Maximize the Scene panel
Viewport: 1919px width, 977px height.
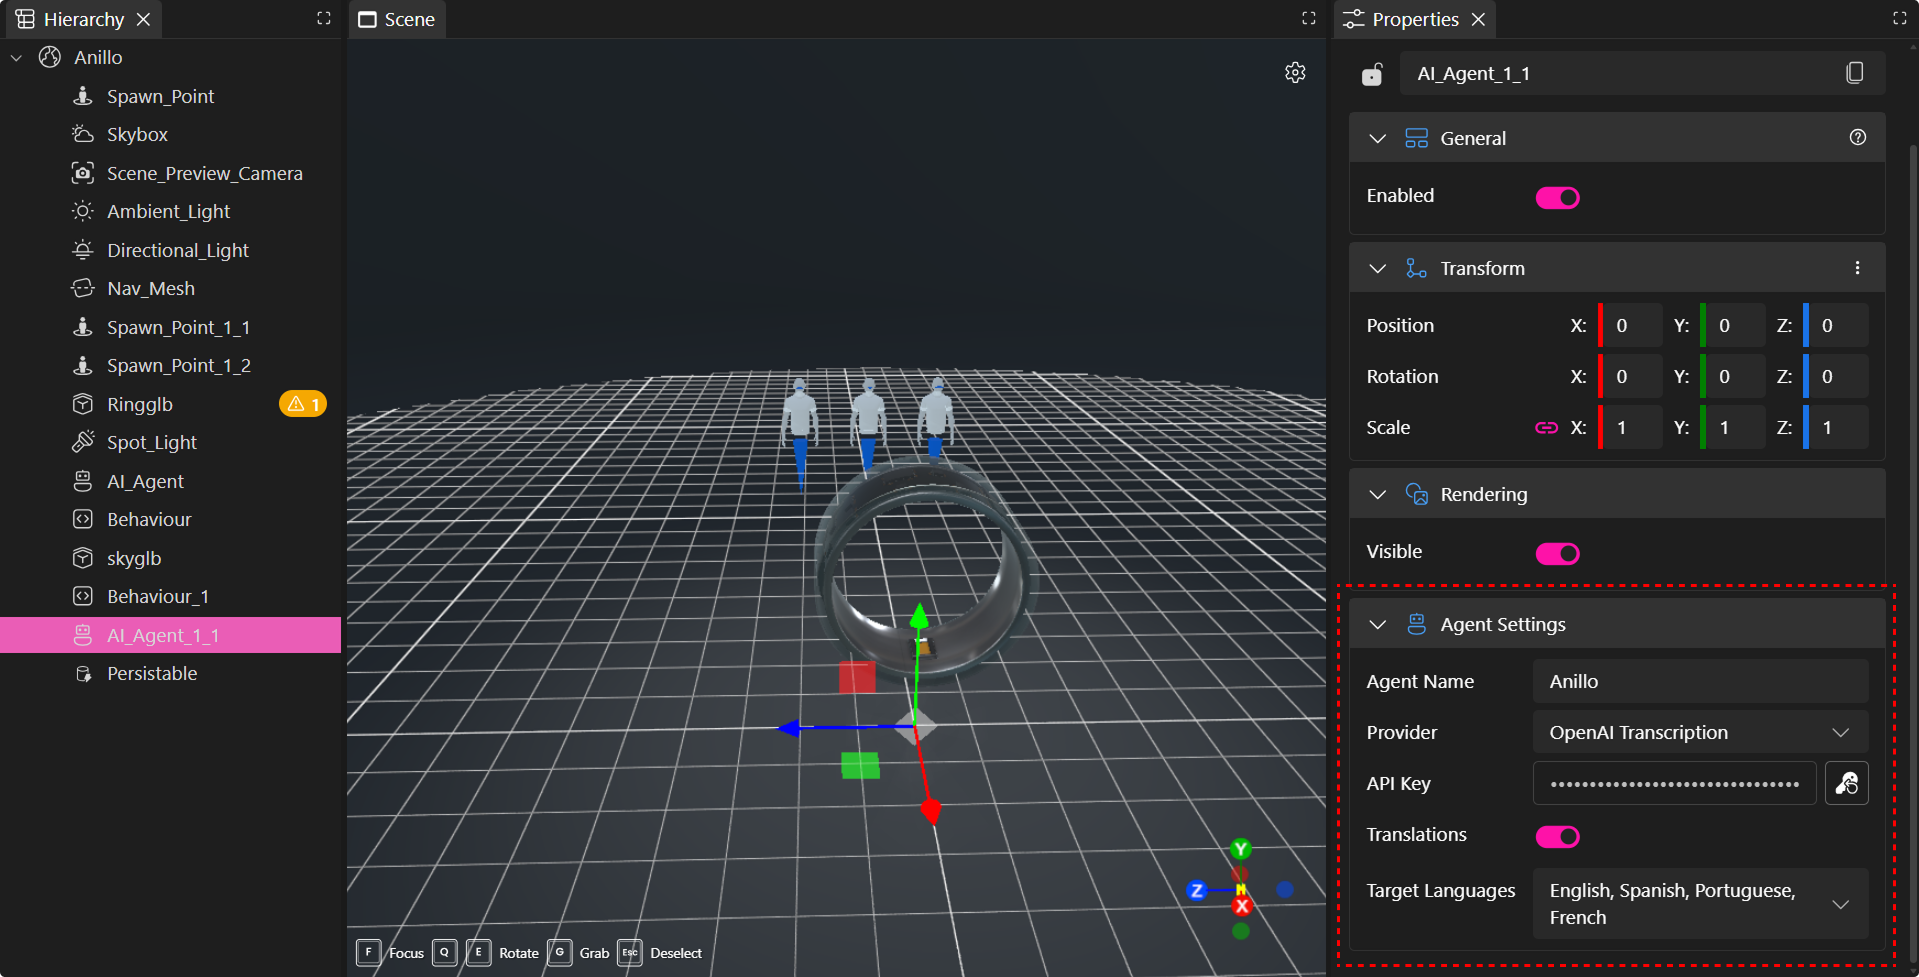click(1308, 19)
